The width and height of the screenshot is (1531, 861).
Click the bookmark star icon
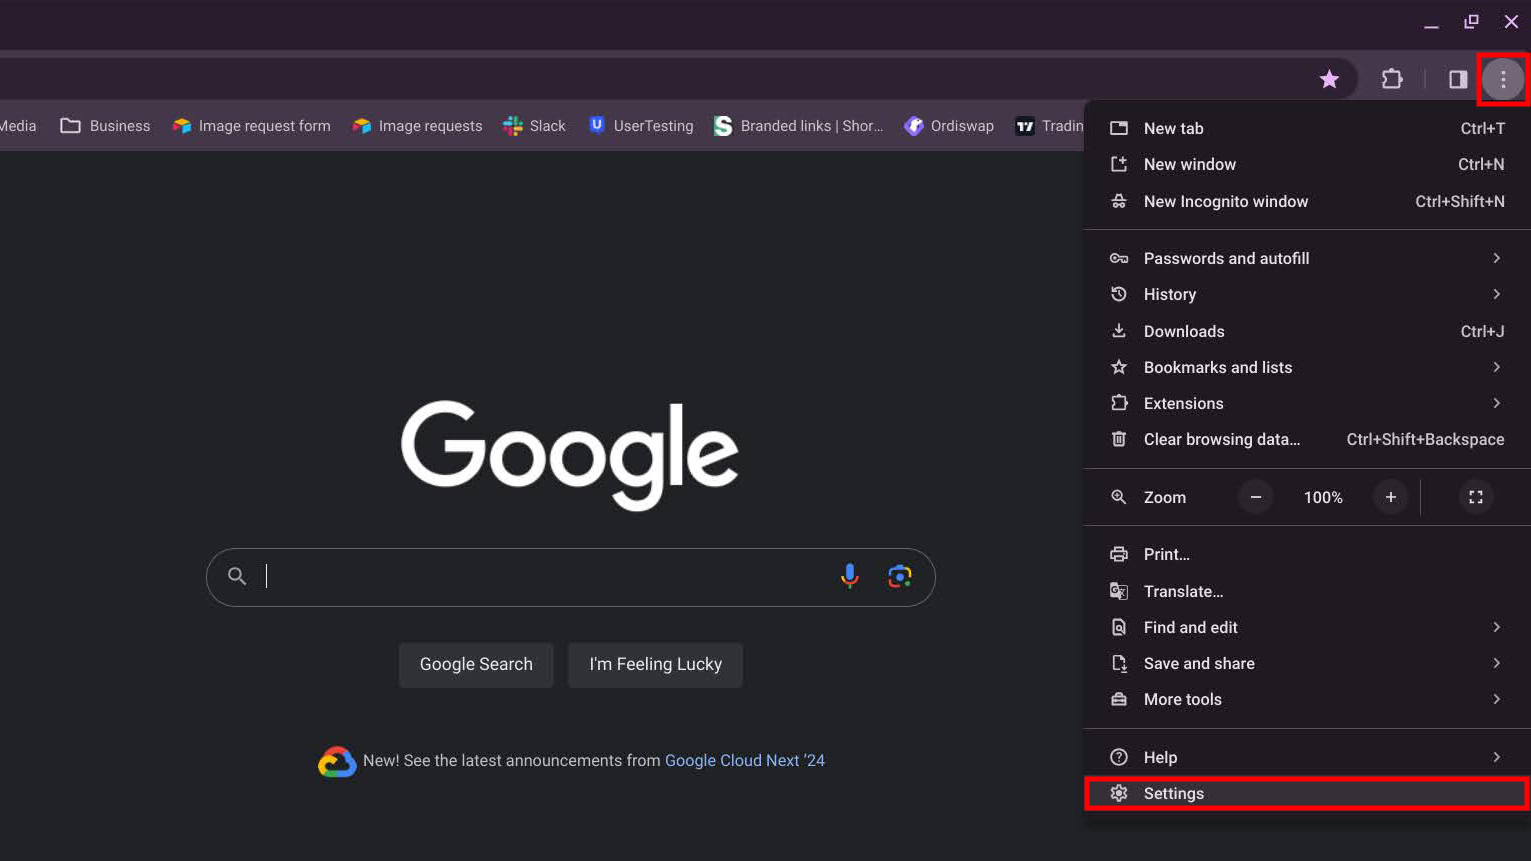tap(1329, 79)
